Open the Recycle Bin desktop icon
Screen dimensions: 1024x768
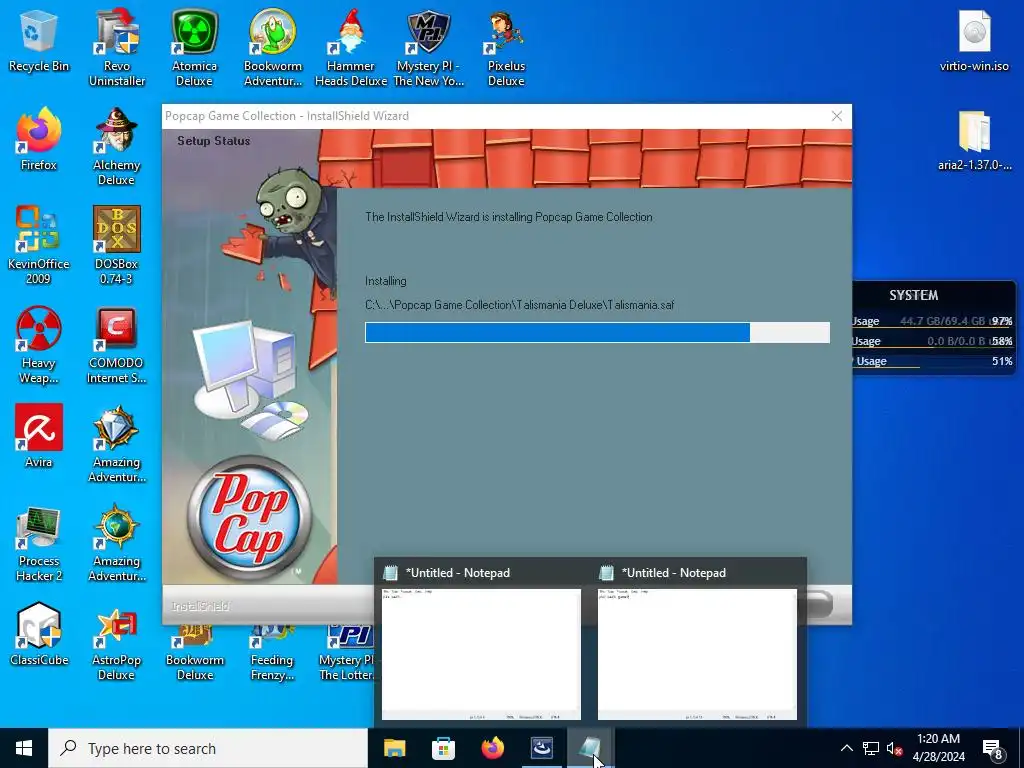[39, 42]
